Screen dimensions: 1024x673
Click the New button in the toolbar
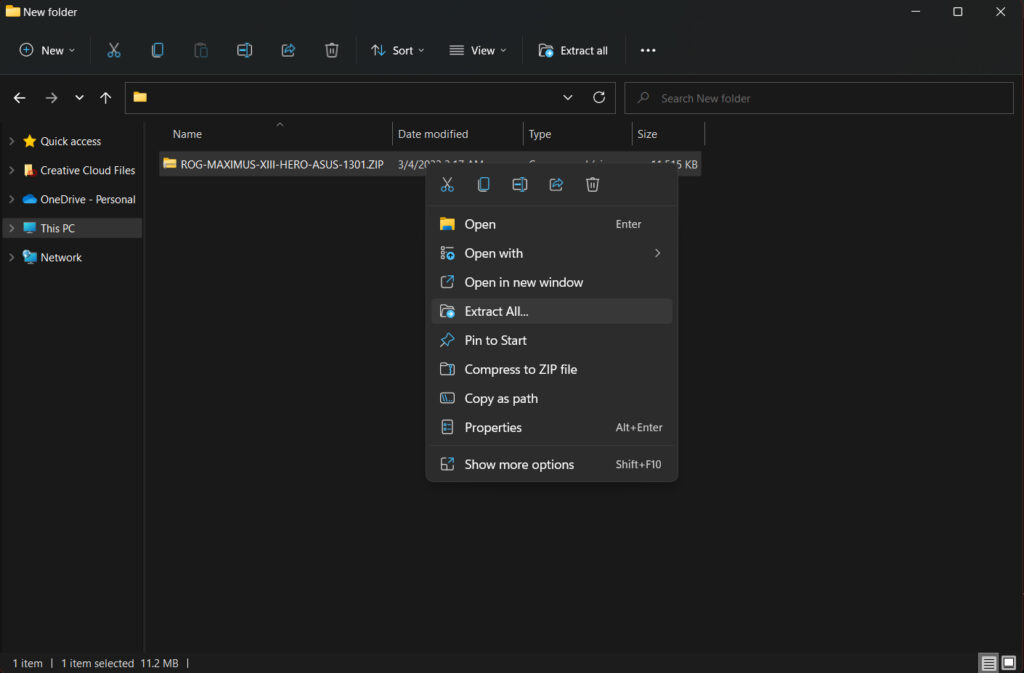(47, 50)
